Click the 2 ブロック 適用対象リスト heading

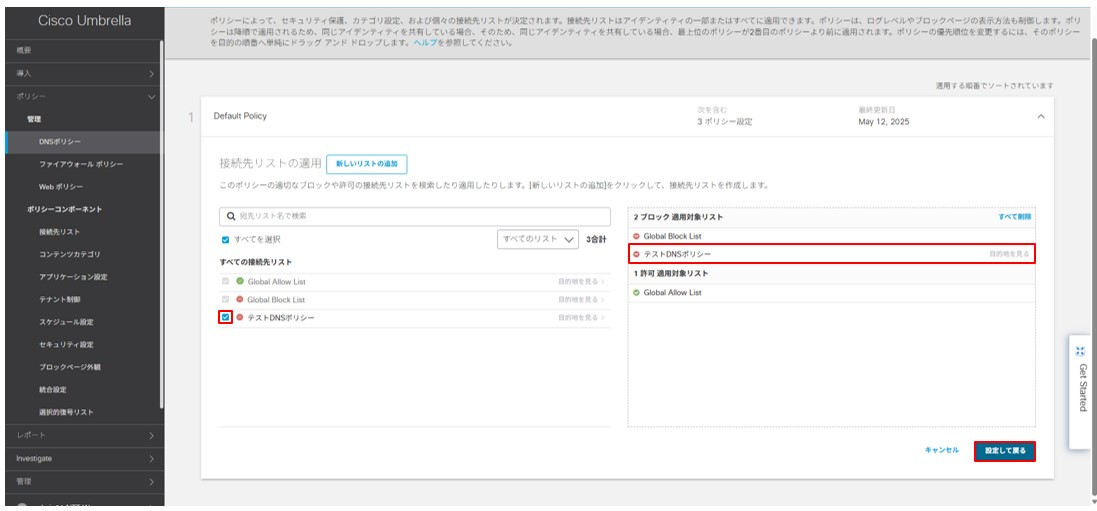[678, 218]
